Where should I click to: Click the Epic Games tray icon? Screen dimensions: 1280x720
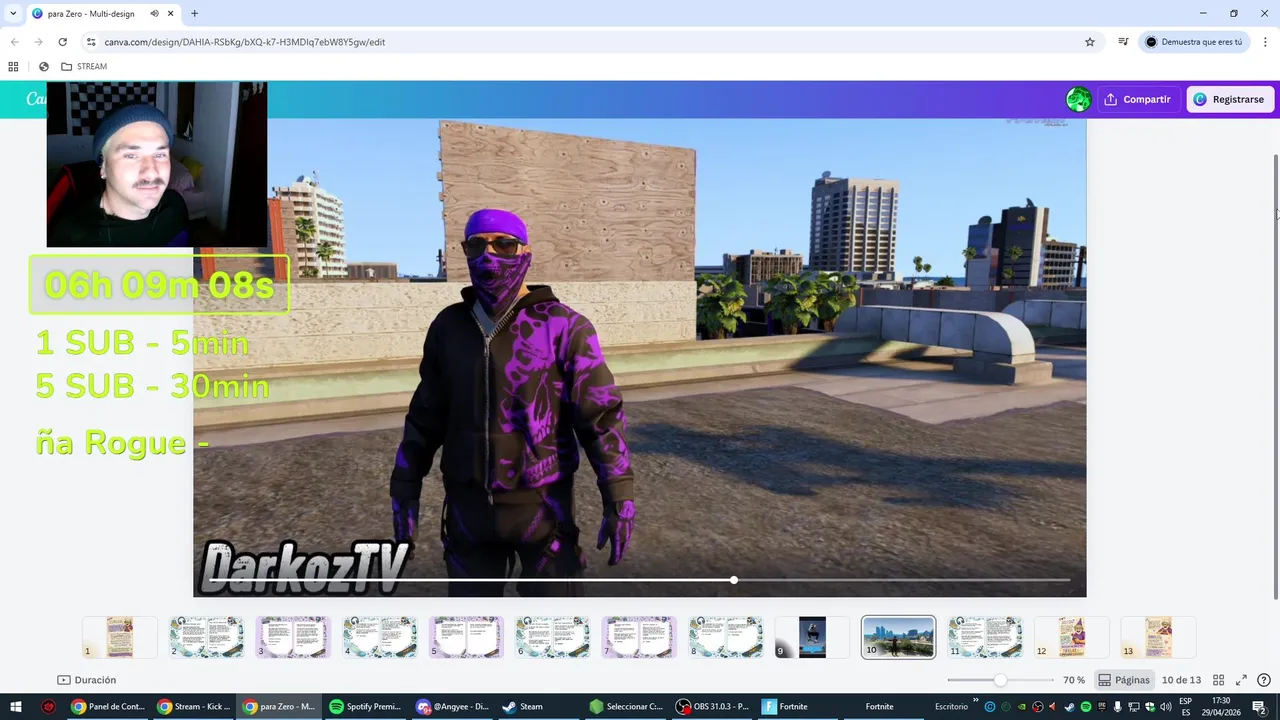click(x=1102, y=707)
